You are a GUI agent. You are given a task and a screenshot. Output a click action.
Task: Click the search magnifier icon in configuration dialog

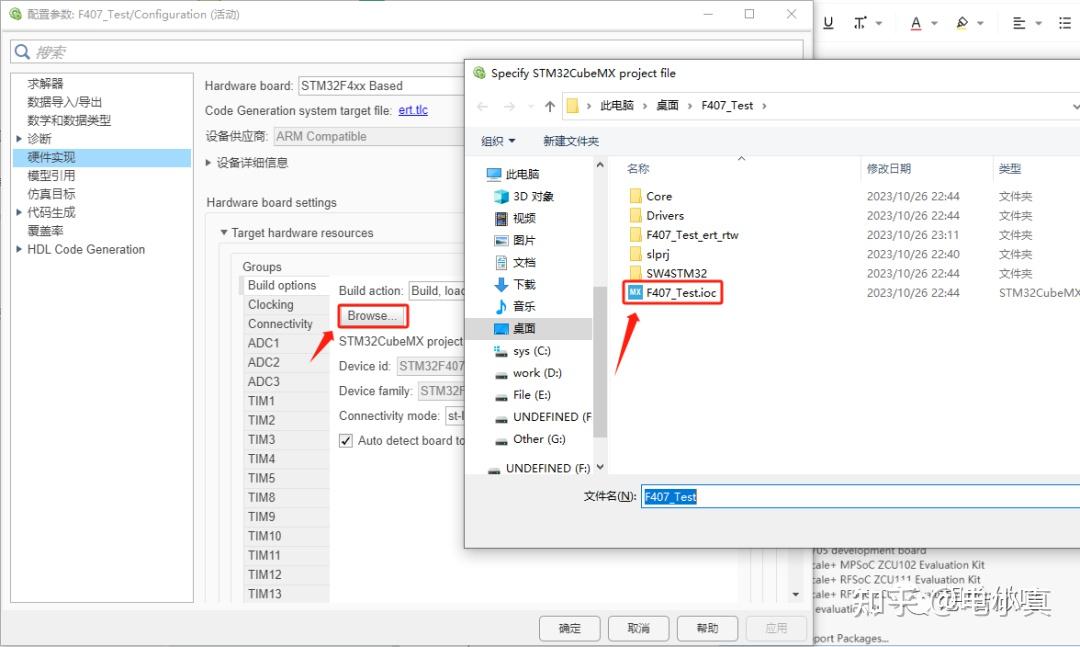click(22, 51)
